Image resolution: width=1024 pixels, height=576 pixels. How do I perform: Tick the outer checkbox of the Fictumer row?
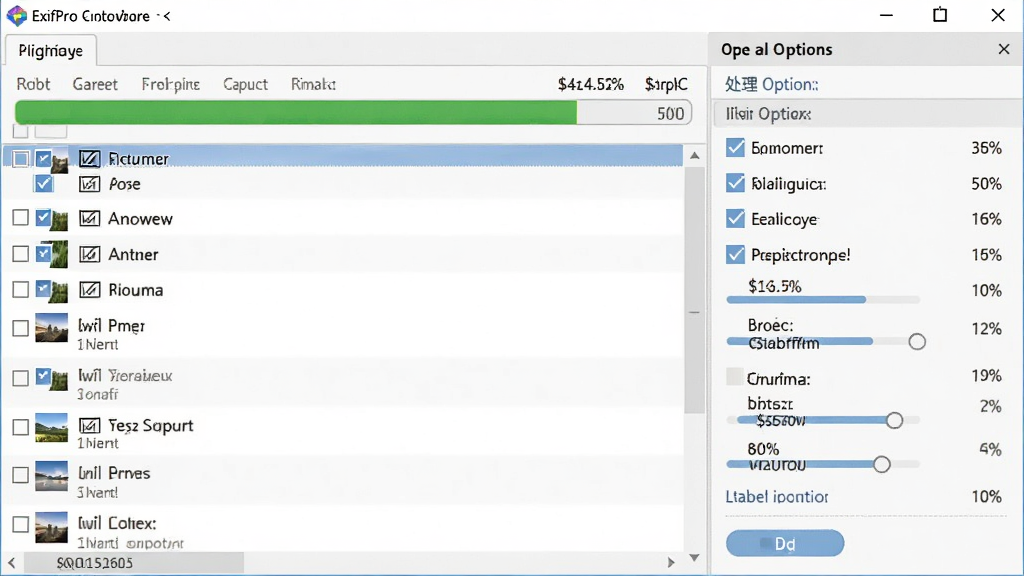pyautogui.click(x=20, y=159)
